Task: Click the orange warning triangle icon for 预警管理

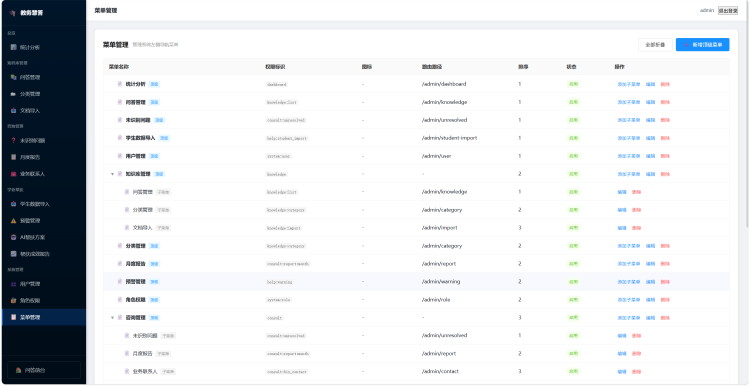Action: (13, 221)
